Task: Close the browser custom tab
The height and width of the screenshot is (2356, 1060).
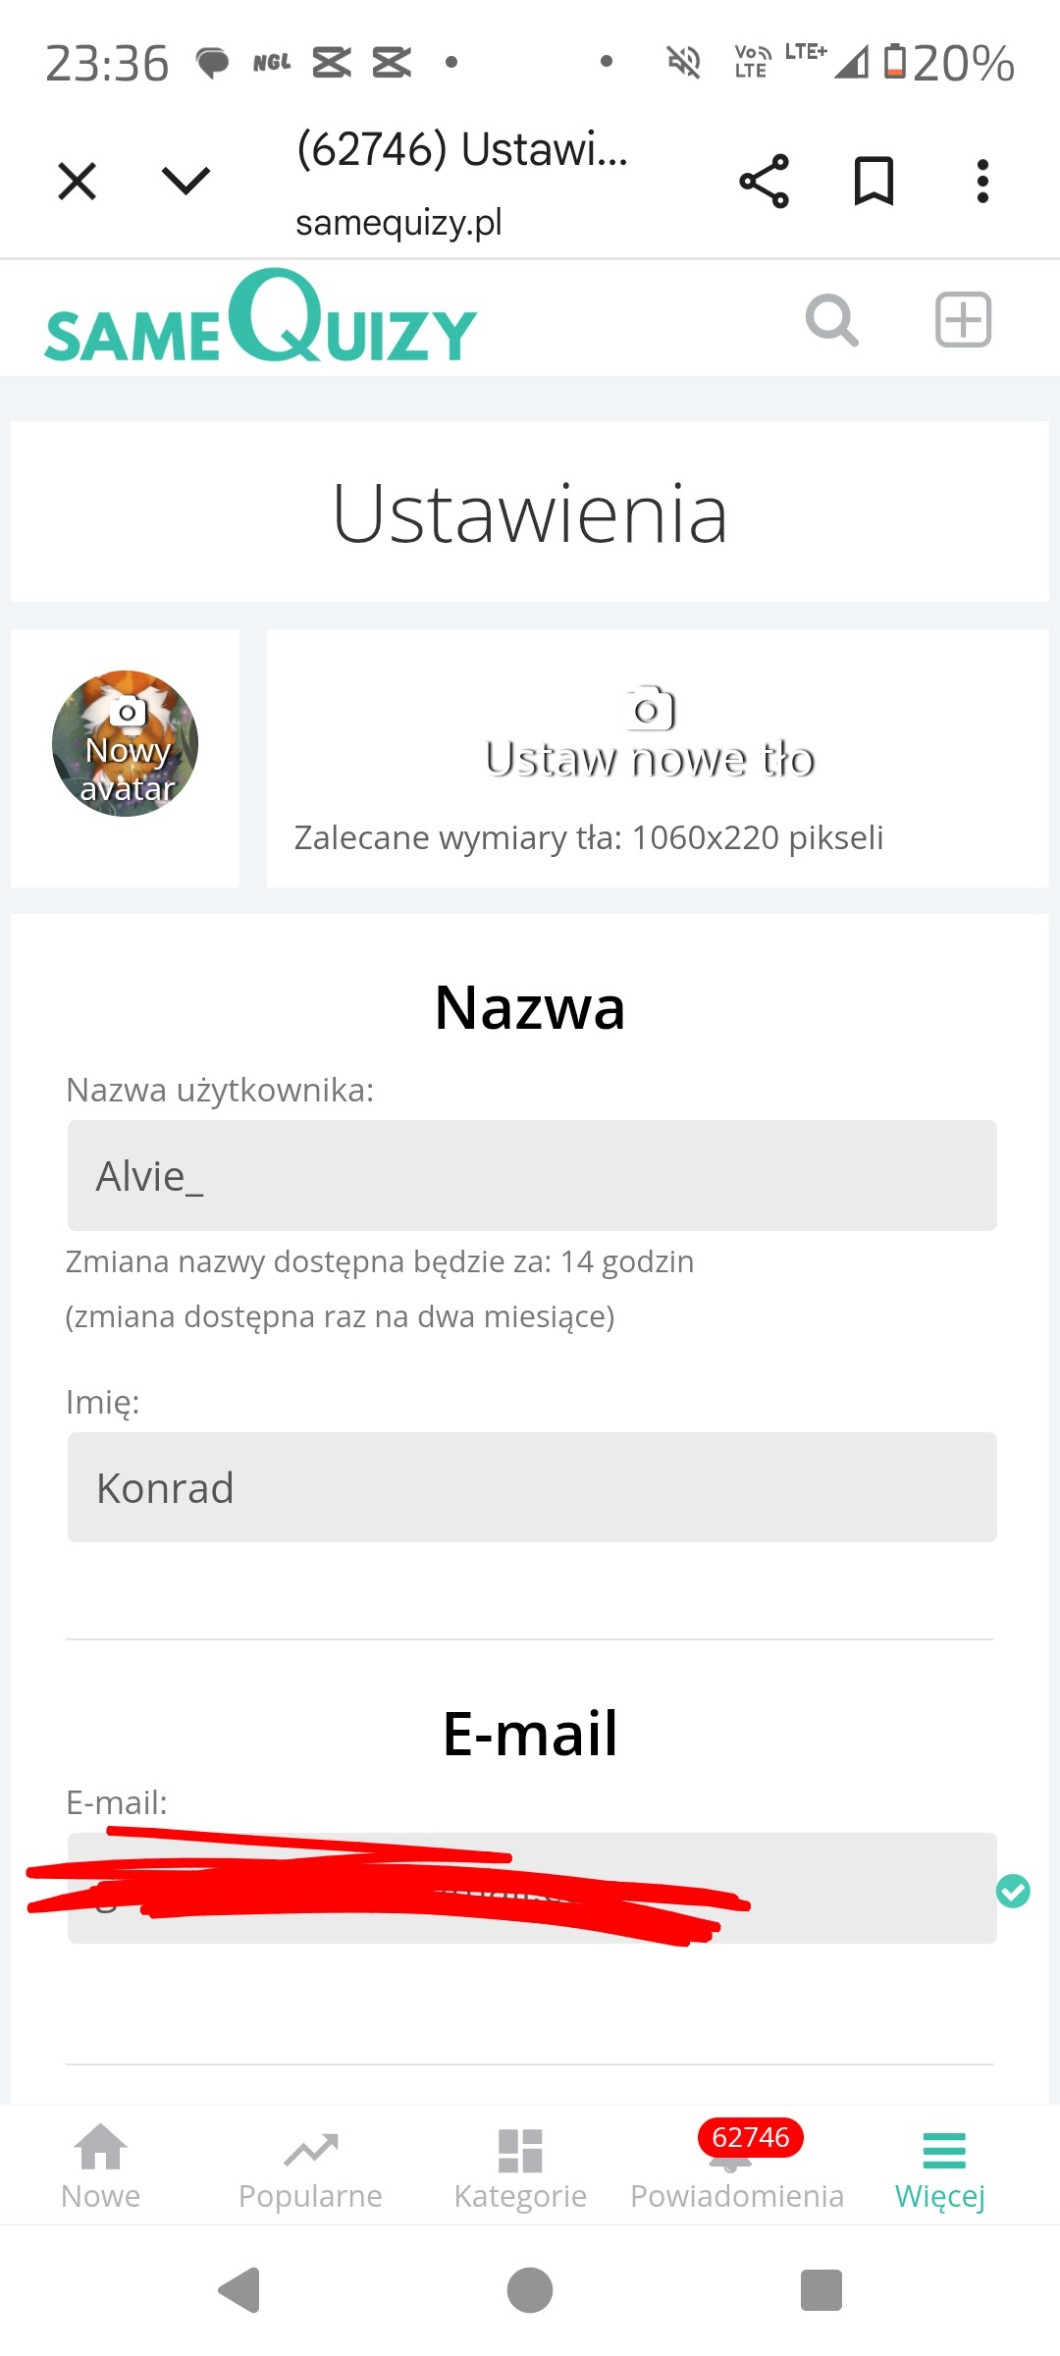Action: (77, 181)
